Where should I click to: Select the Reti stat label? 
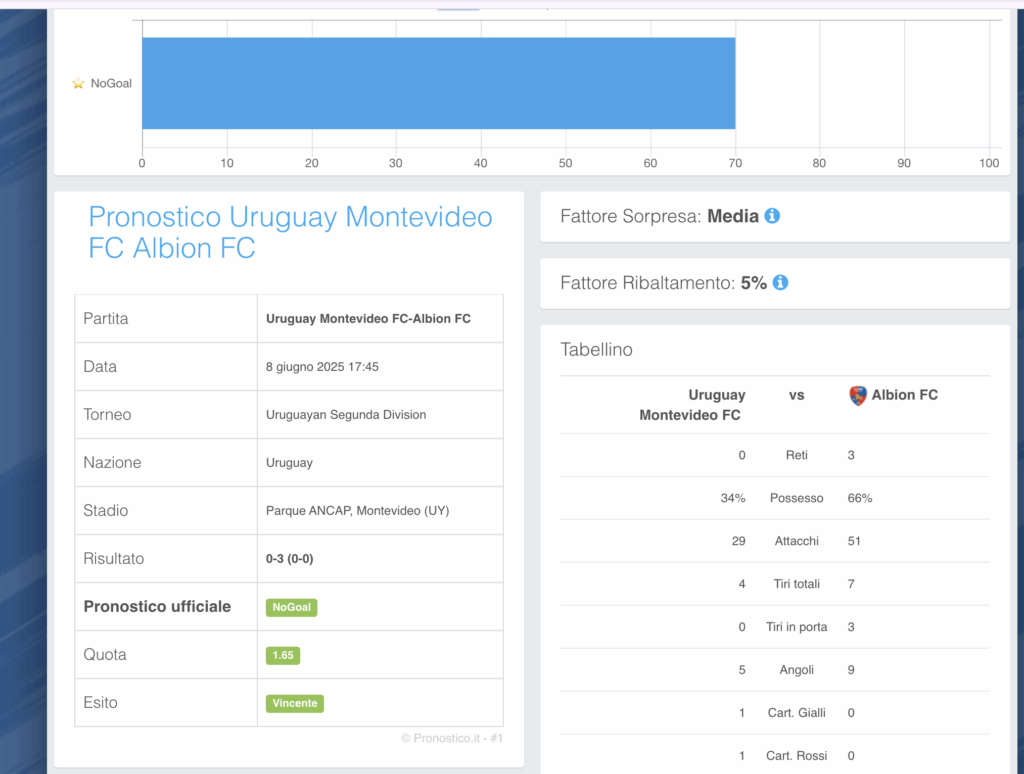point(797,455)
